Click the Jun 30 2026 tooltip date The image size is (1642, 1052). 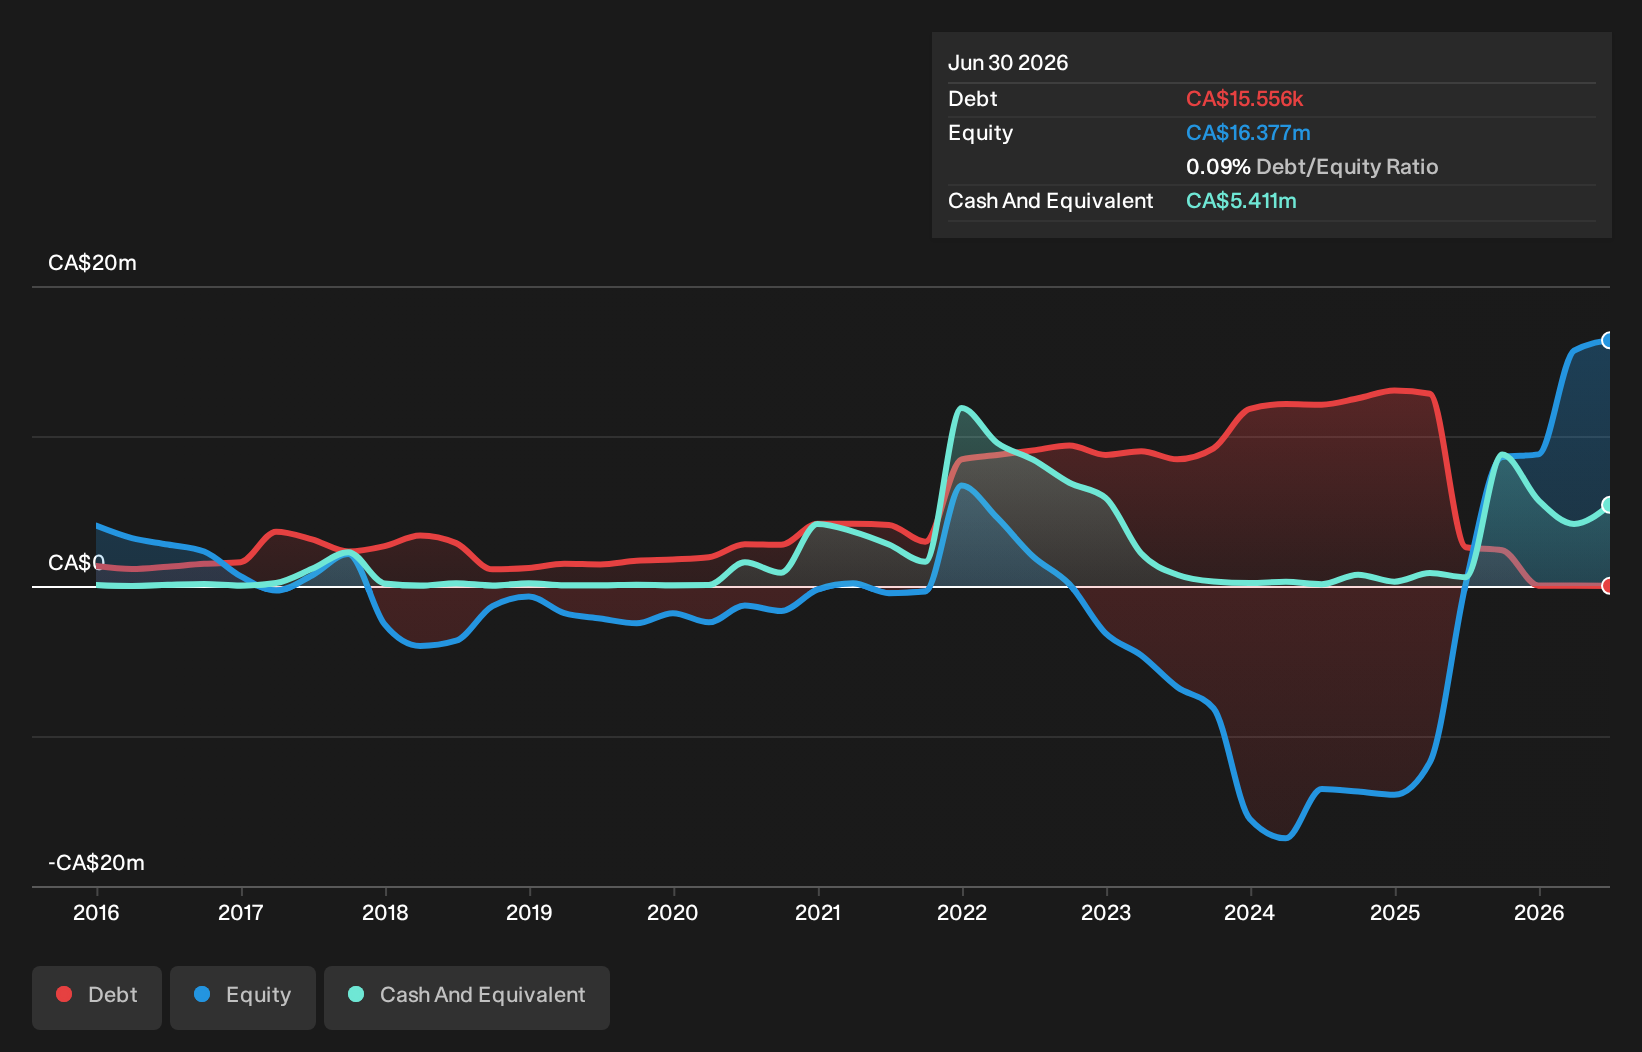[1008, 63]
